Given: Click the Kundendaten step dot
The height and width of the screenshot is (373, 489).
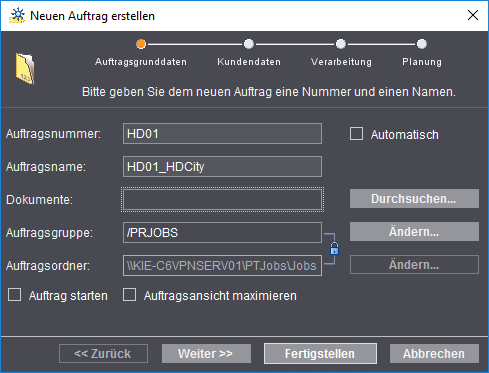Looking at the screenshot, I should (249, 44).
